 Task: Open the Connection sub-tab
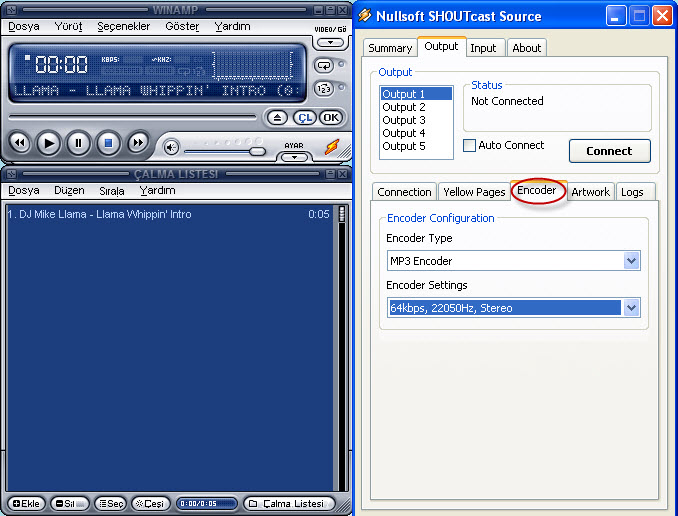[x=404, y=192]
